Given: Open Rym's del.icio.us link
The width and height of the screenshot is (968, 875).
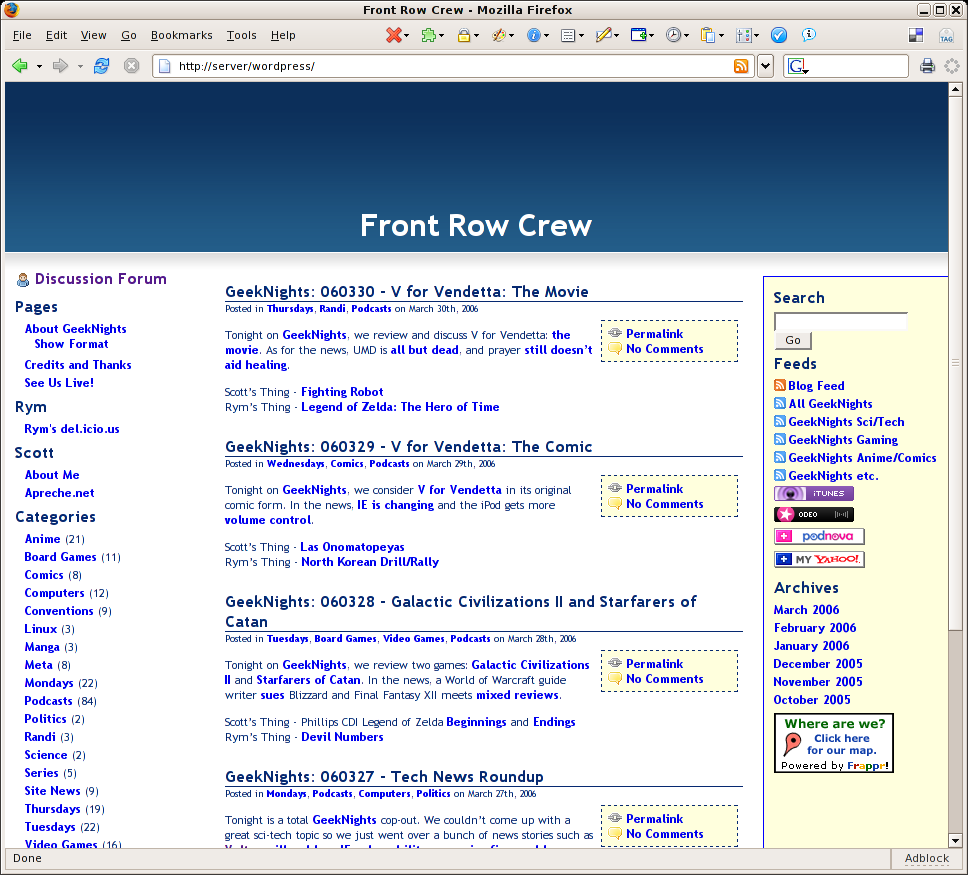Looking at the screenshot, I should coord(72,429).
